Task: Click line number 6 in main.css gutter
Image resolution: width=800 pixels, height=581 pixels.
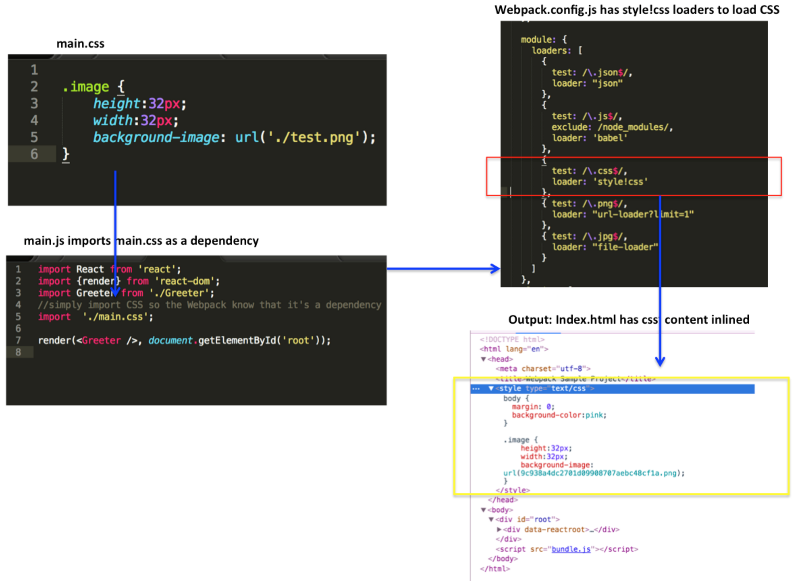Action: click(x=32, y=153)
